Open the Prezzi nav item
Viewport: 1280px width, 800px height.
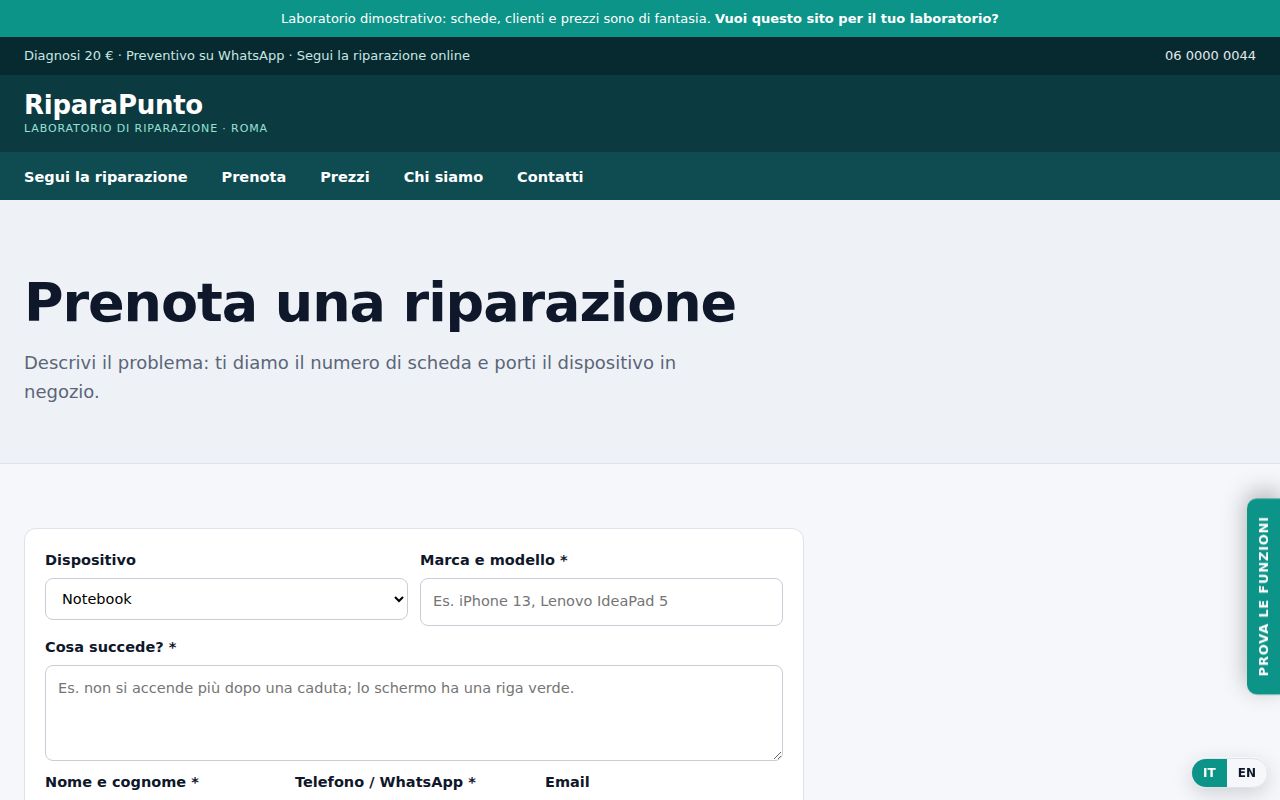pyautogui.click(x=345, y=177)
